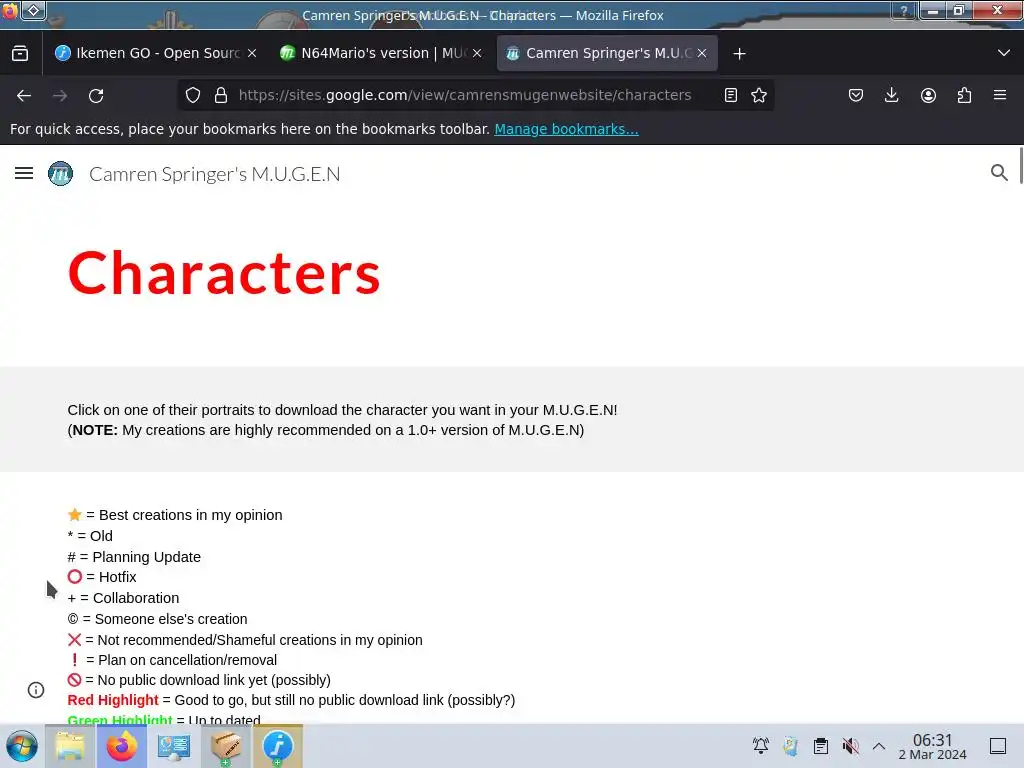Click '+ = Collaboration' legend line
This screenshot has width=1024, height=768.
point(123,598)
